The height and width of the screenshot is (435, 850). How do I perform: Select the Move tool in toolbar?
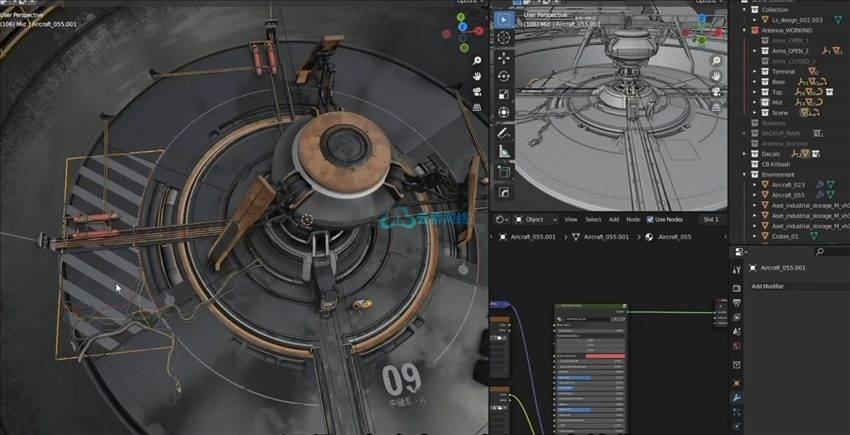[x=504, y=58]
